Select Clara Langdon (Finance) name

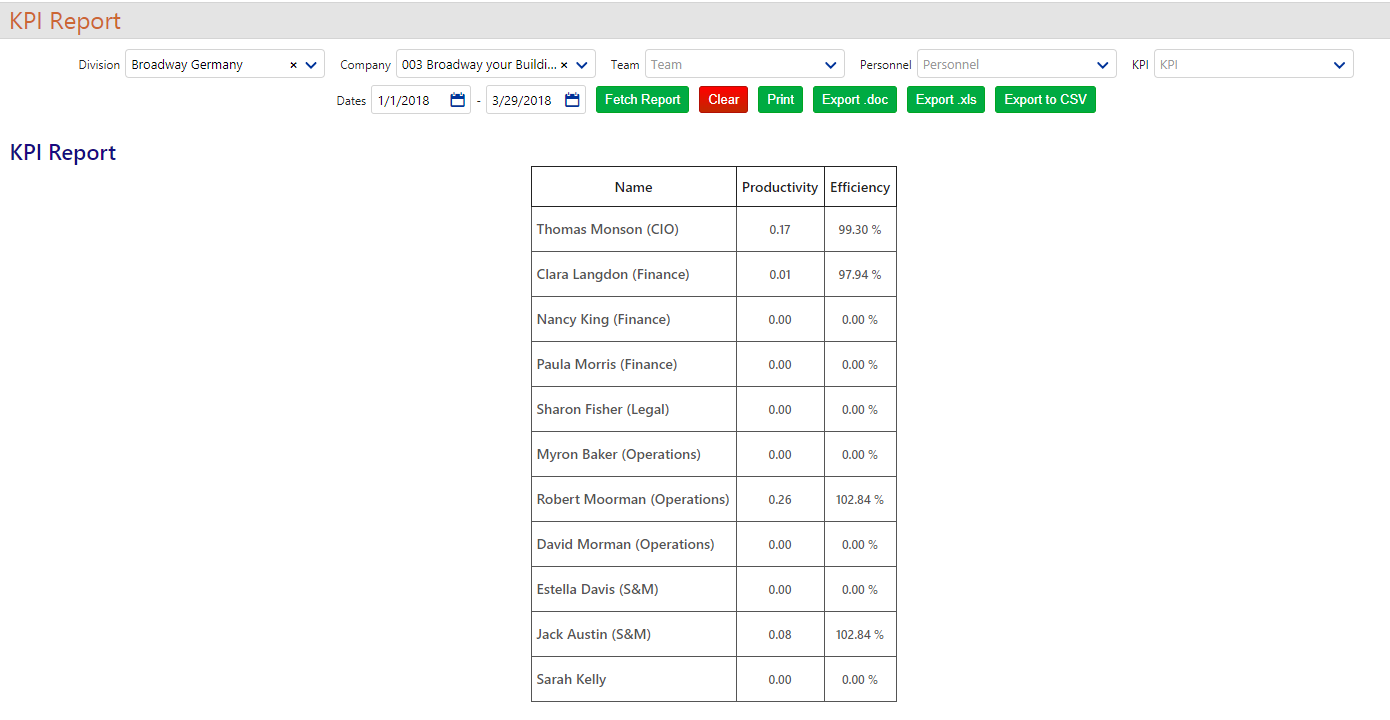[x=613, y=274]
